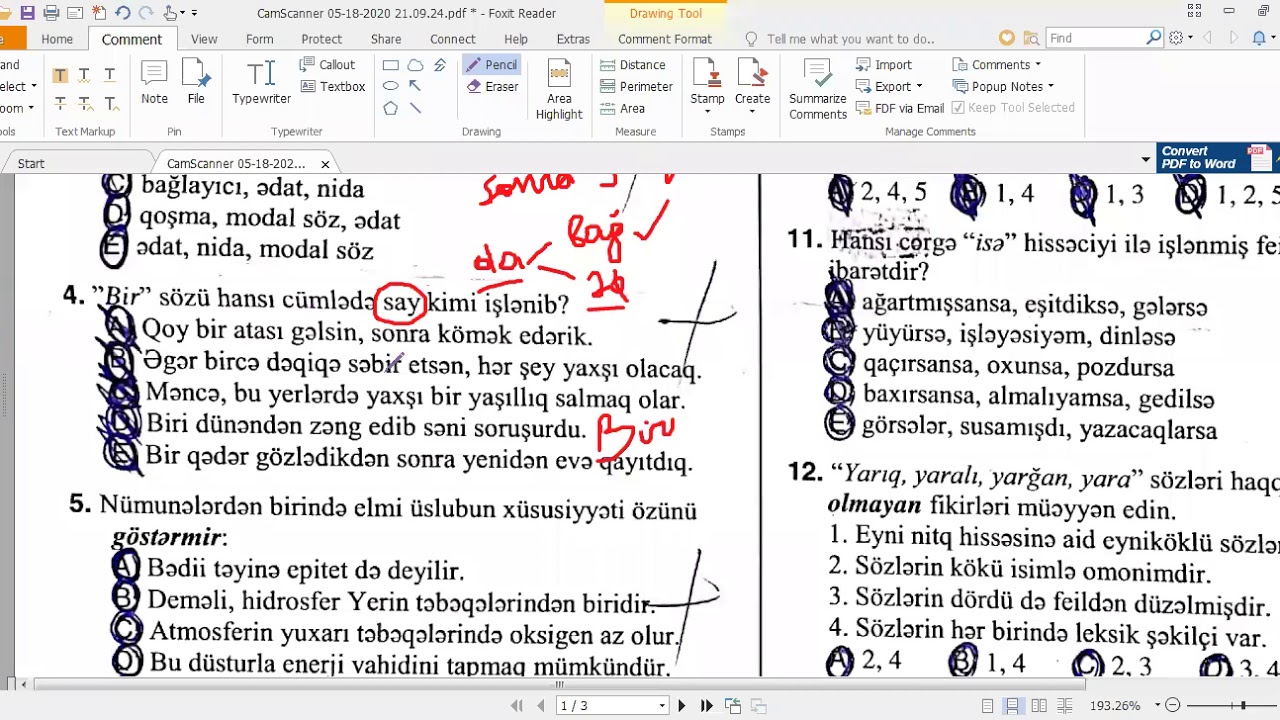Add a Note comment

click(x=154, y=82)
